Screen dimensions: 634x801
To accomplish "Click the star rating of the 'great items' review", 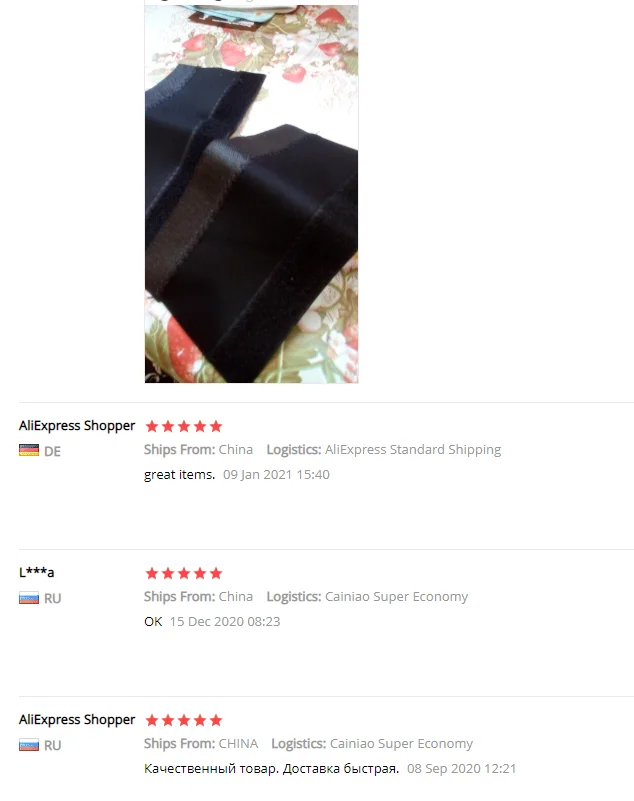I will pos(184,426).
